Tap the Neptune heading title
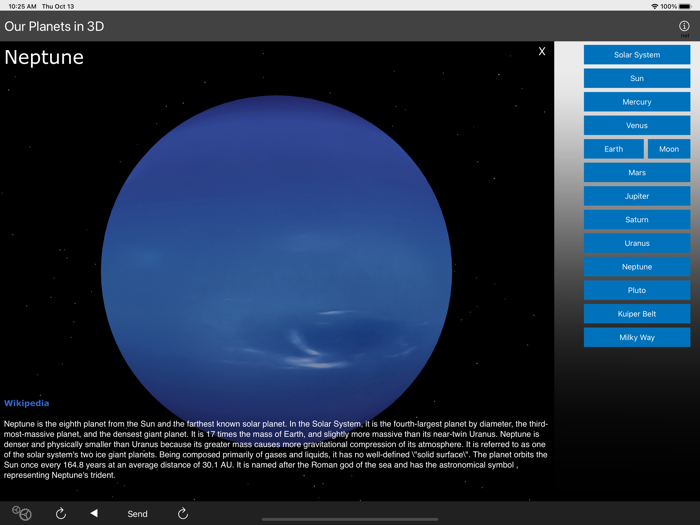700x525 pixels. pos(44,58)
